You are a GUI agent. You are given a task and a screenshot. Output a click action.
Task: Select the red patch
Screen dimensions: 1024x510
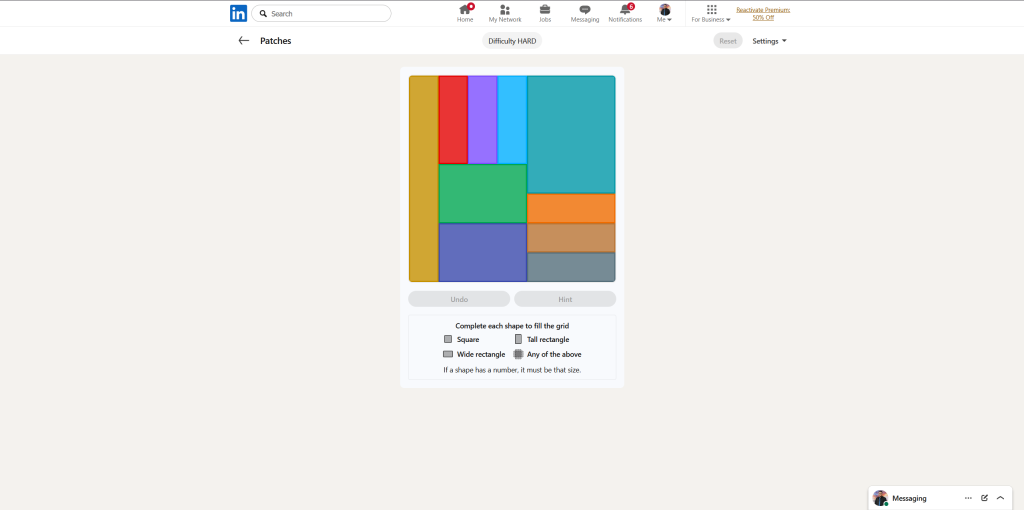click(x=453, y=120)
